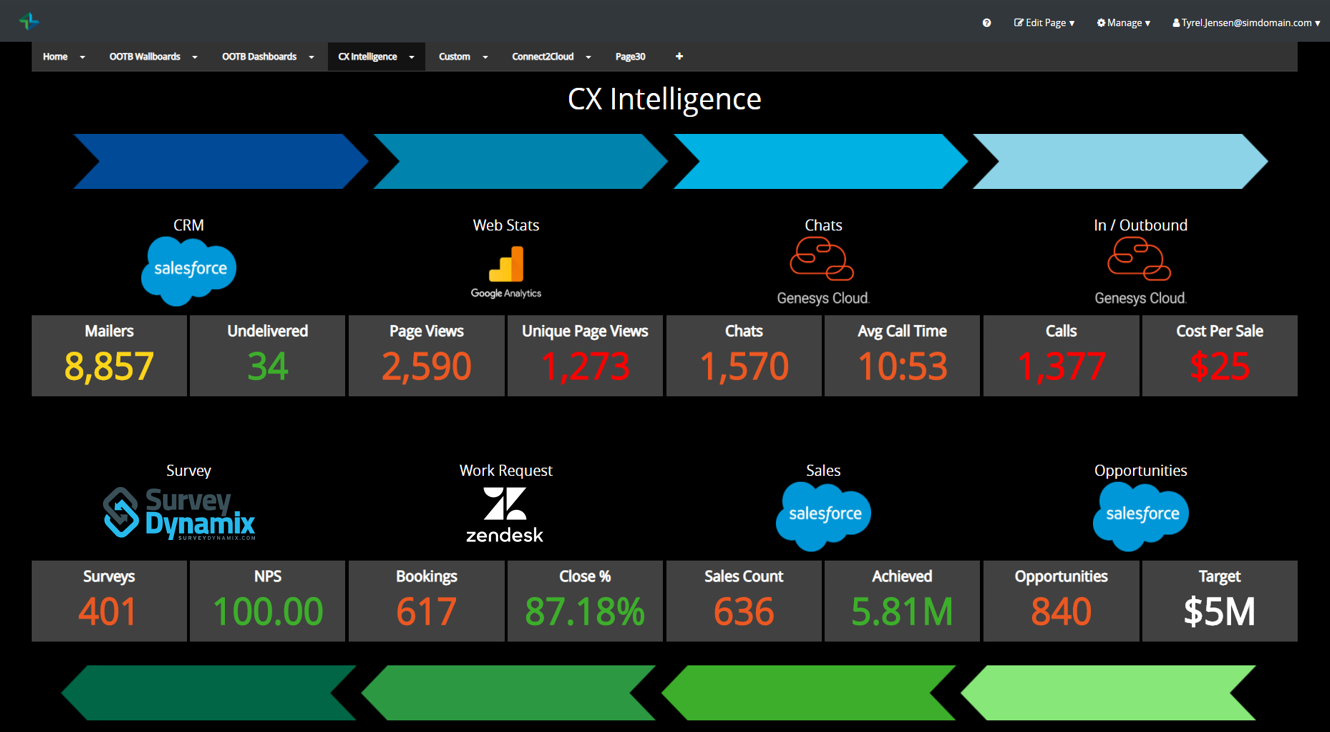Click the Achieved 5.81M tile
Viewport: 1330px width, 732px height.
tap(902, 601)
